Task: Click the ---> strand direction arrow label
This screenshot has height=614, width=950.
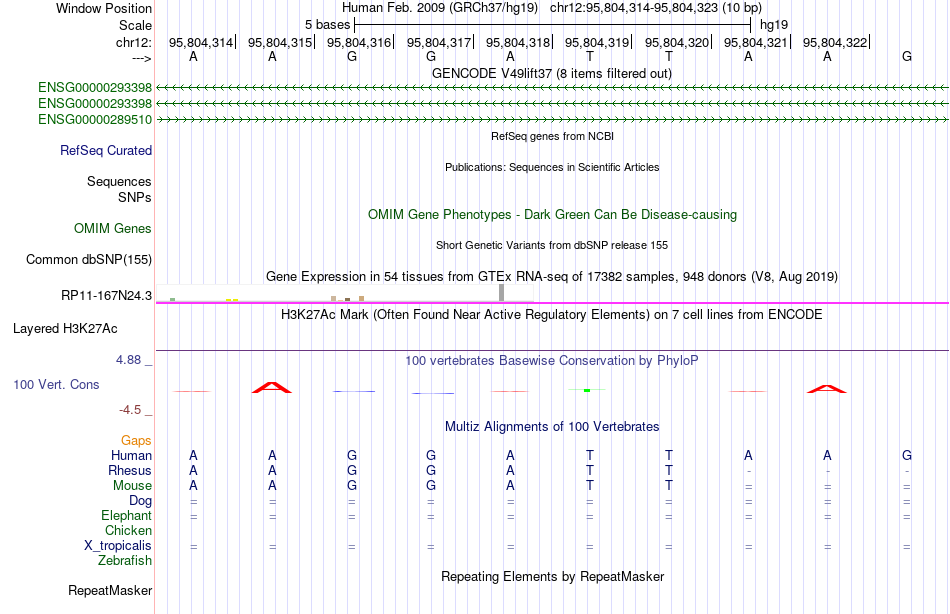Action: point(142,58)
